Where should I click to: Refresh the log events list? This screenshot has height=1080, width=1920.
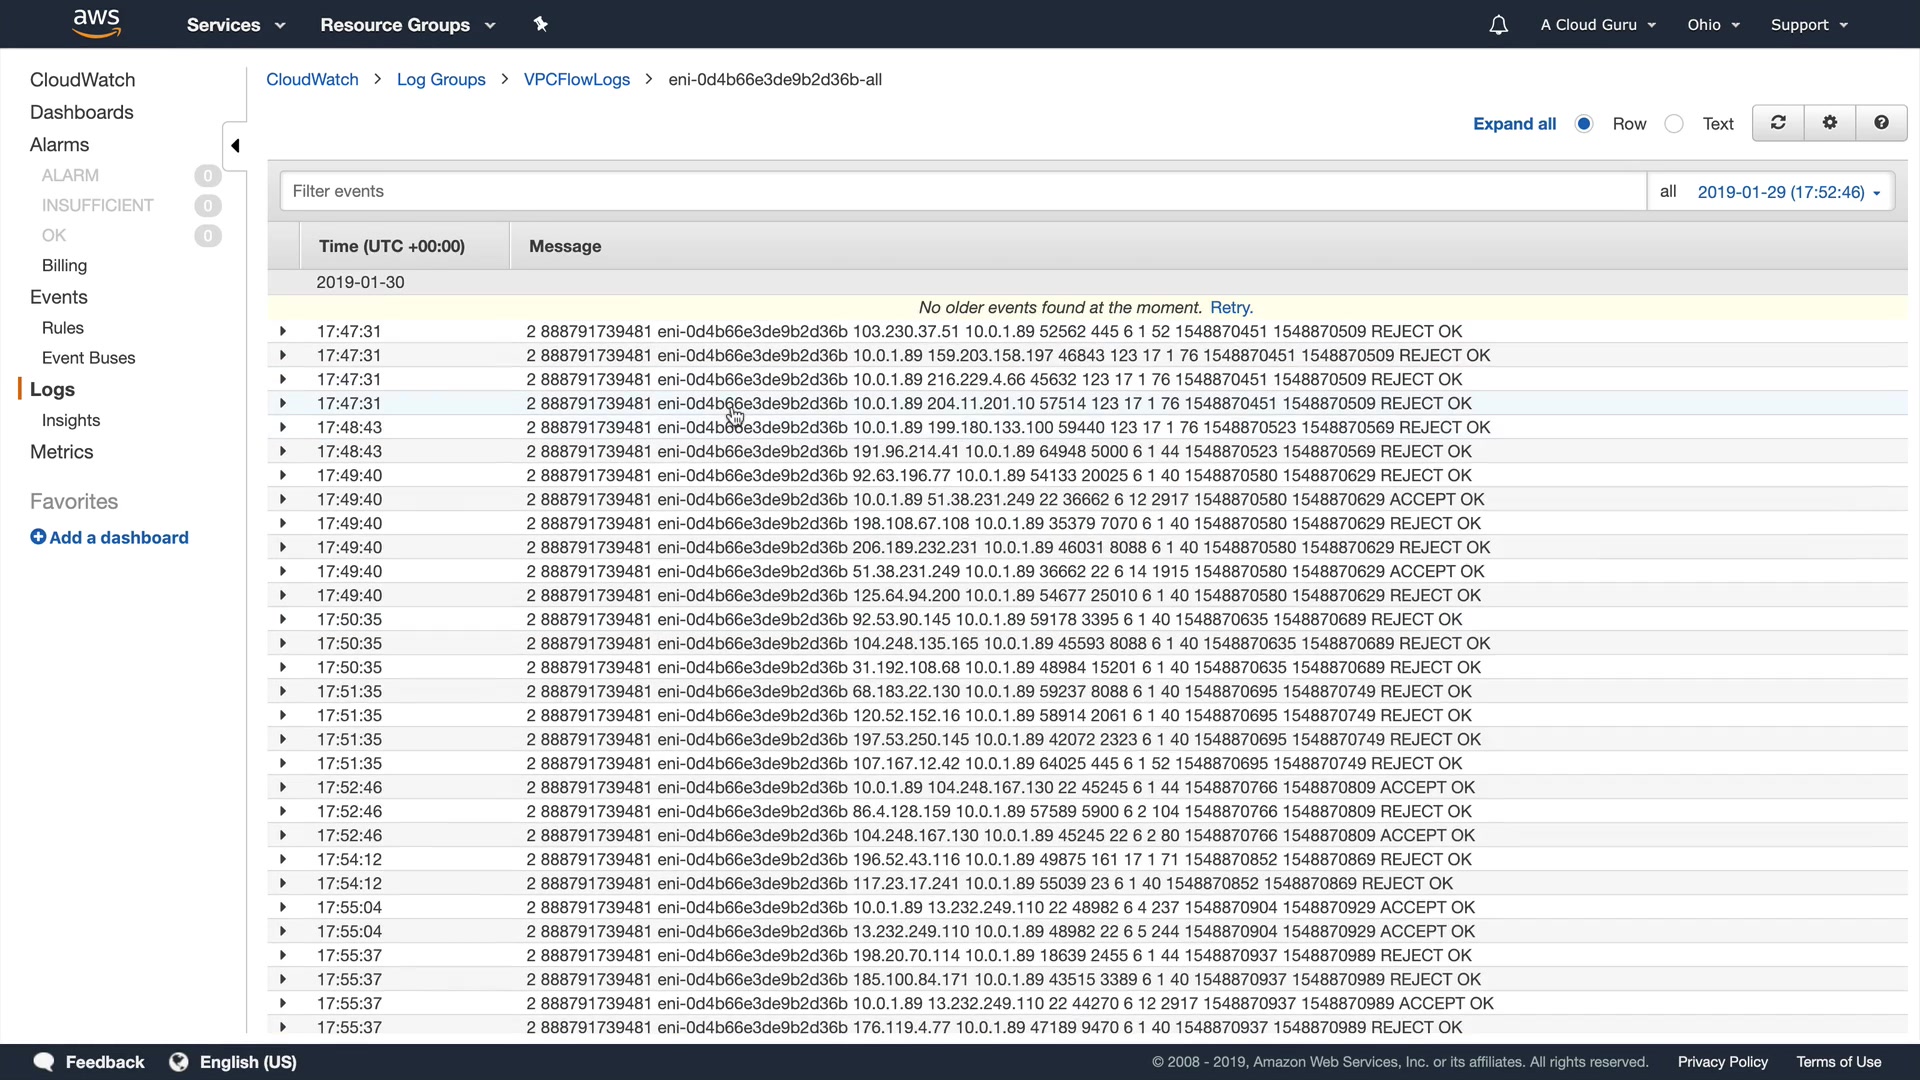coord(1778,123)
